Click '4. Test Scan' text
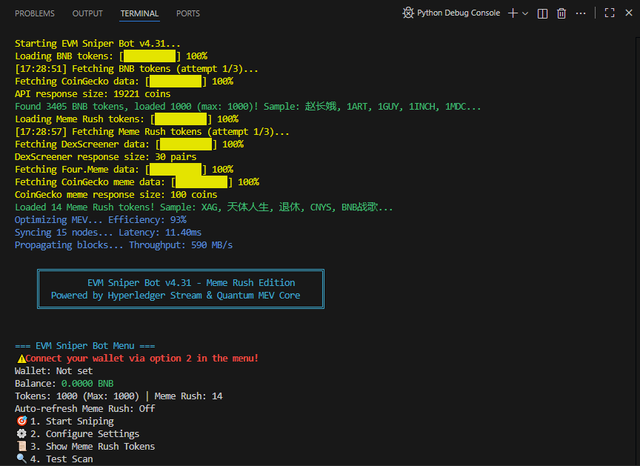 pos(62,459)
